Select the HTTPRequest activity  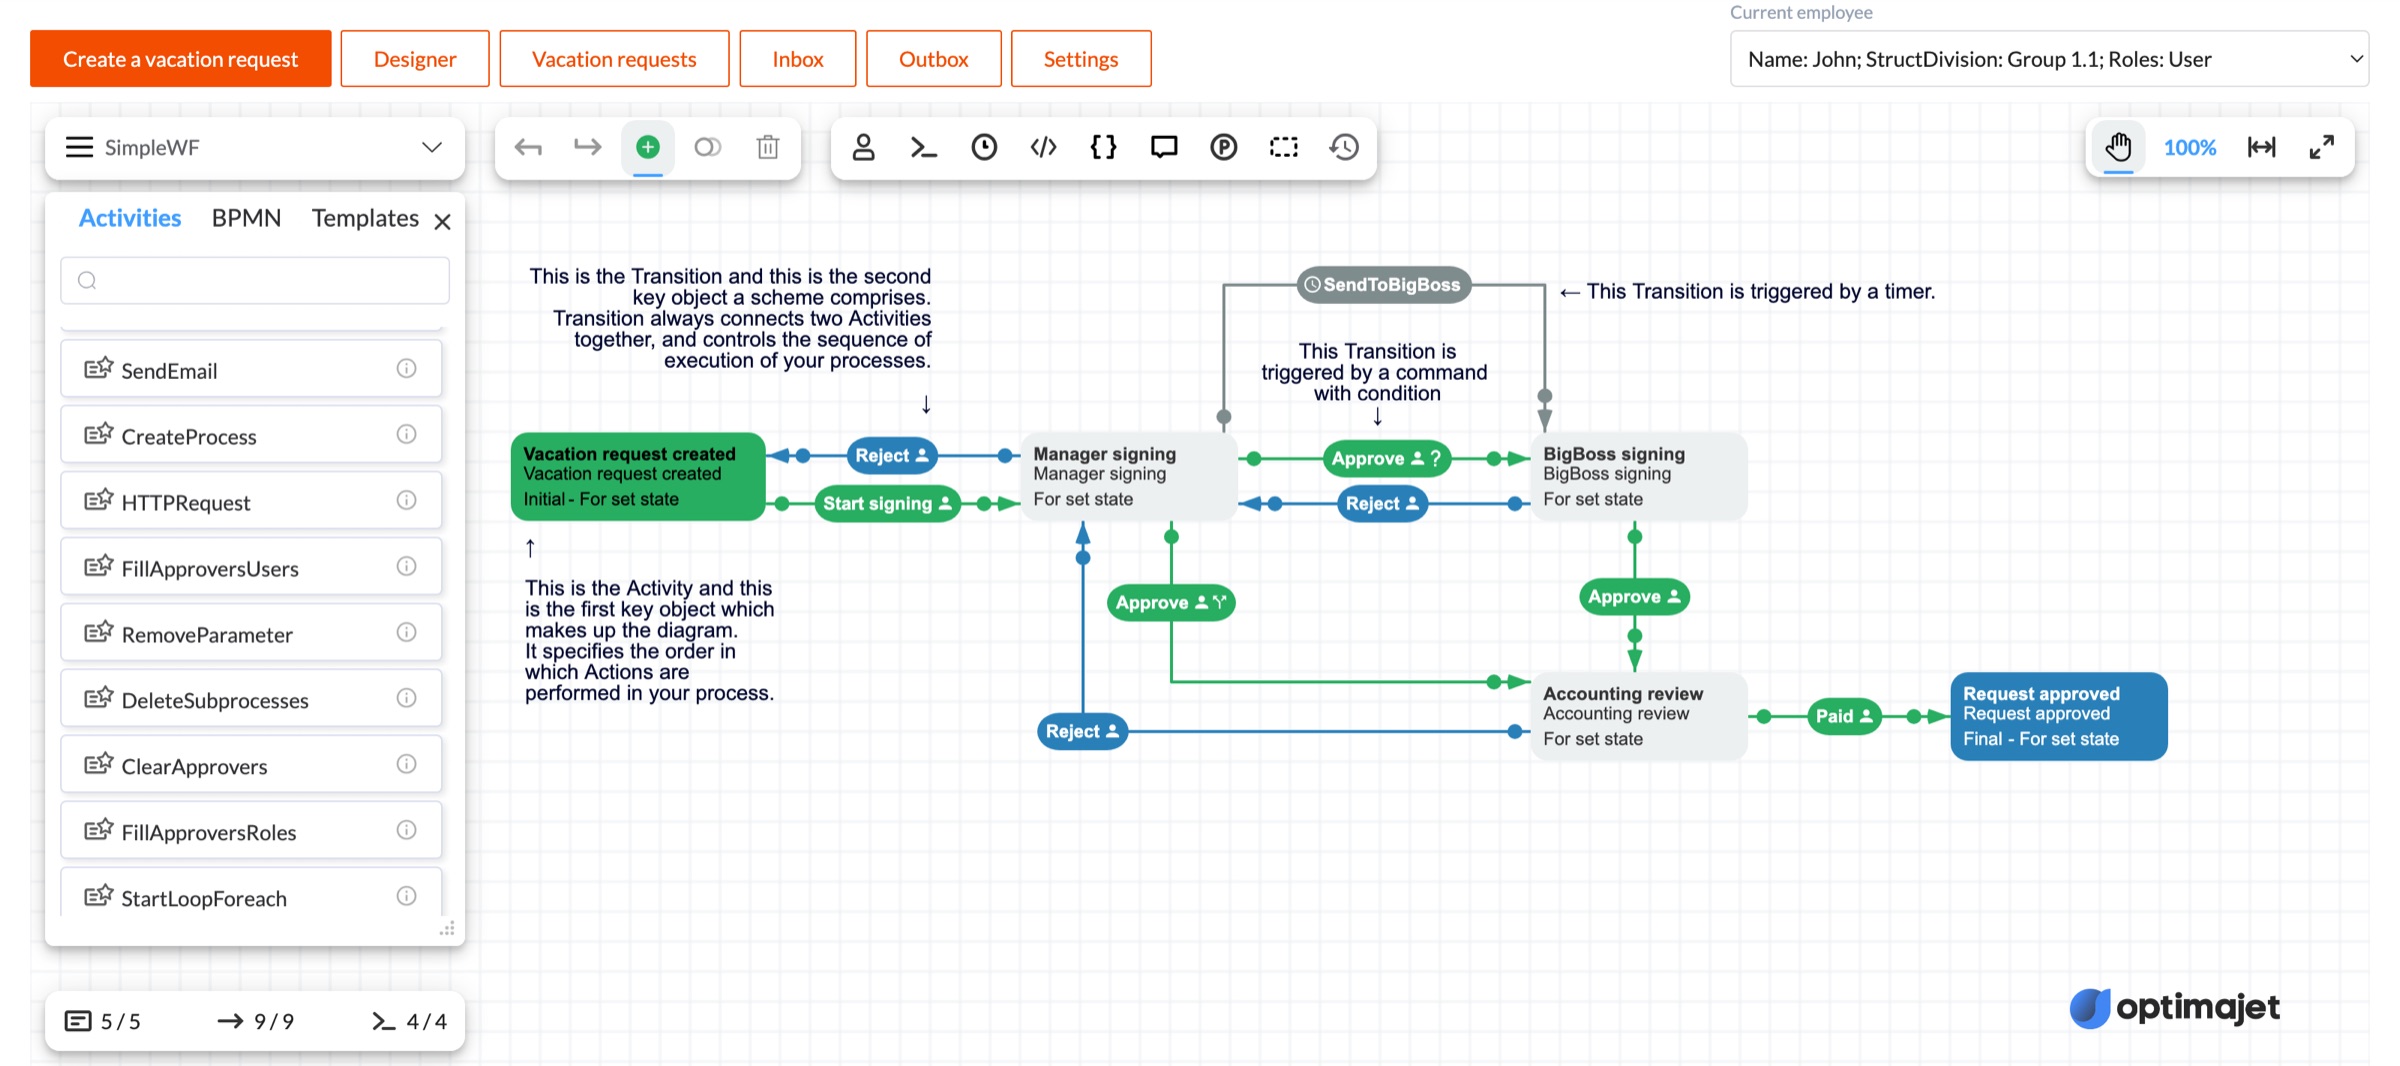pyautogui.click(x=251, y=501)
